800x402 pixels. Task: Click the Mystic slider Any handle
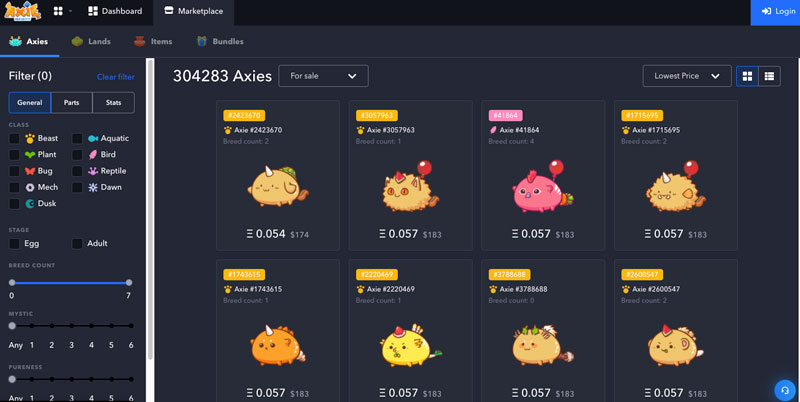(12, 326)
